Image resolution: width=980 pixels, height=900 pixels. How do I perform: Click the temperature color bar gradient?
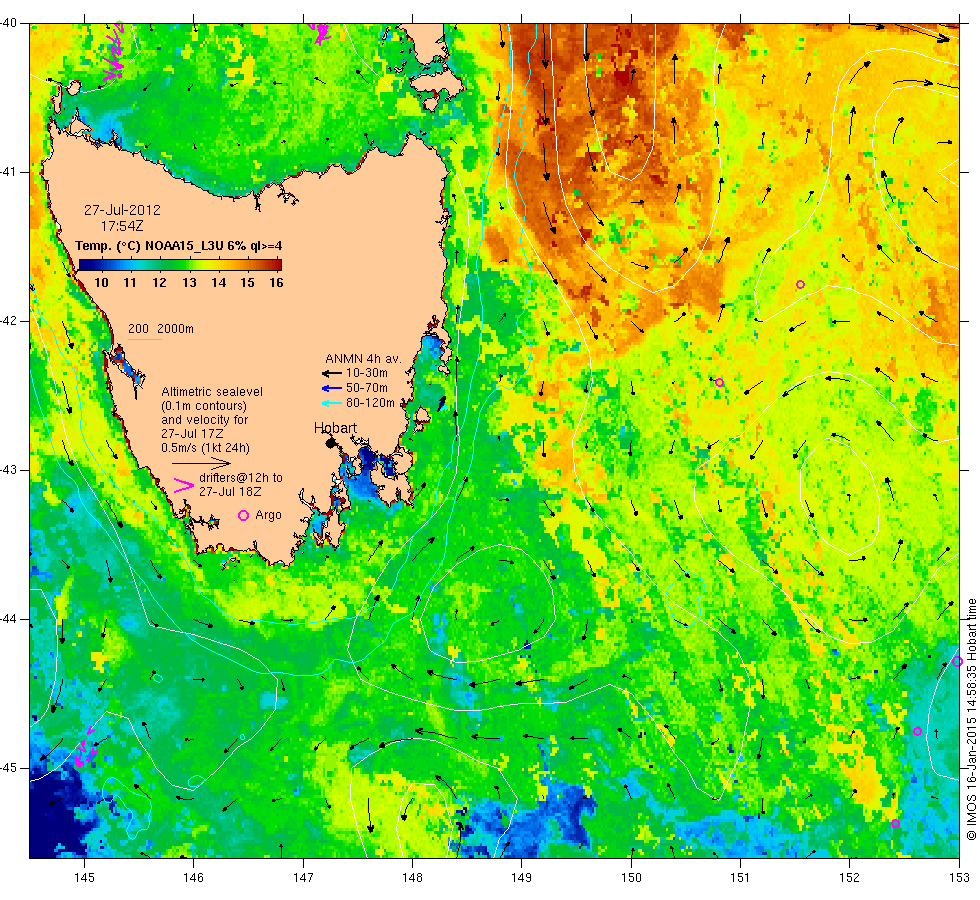(180, 265)
